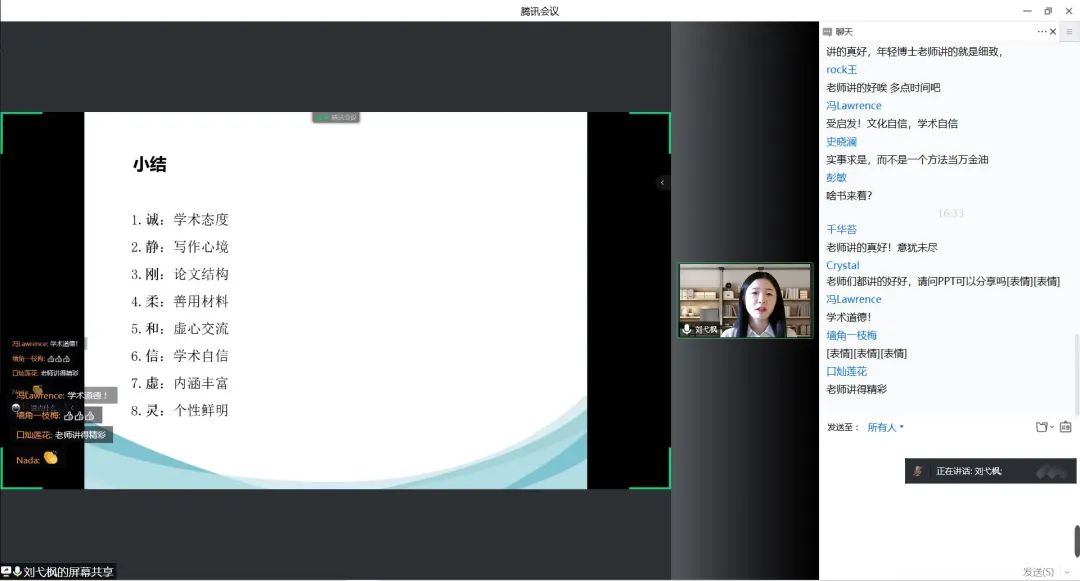This screenshot has width=1080, height=581.
Task: Close the chat panel with the X
Action: pyautogui.click(x=1053, y=32)
